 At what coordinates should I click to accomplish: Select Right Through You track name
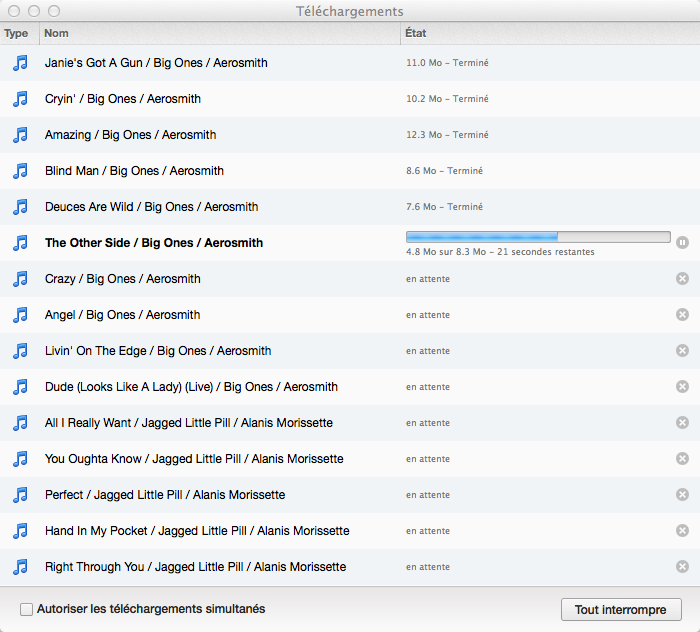coord(196,567)
